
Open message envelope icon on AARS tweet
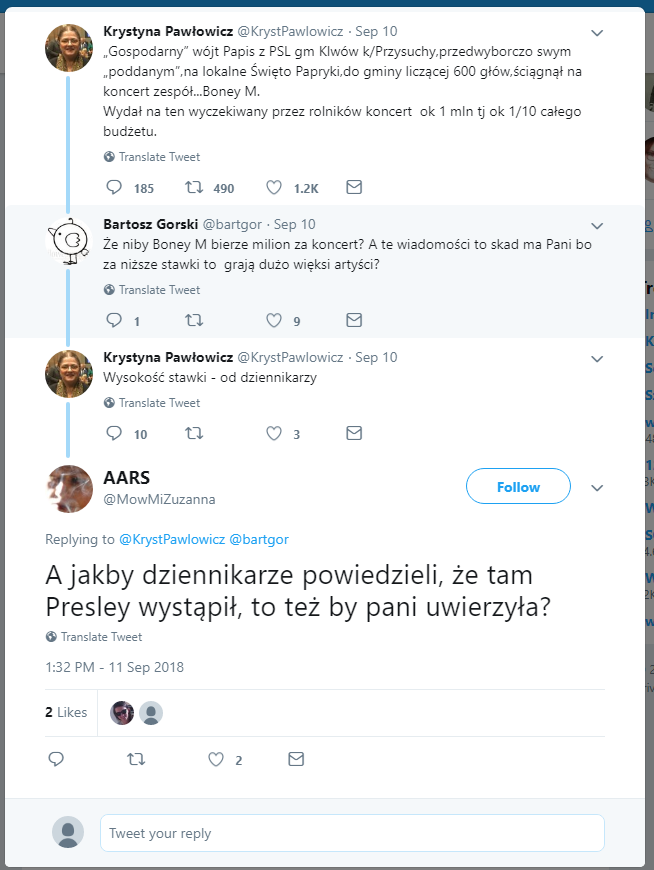tap(296, 759)
